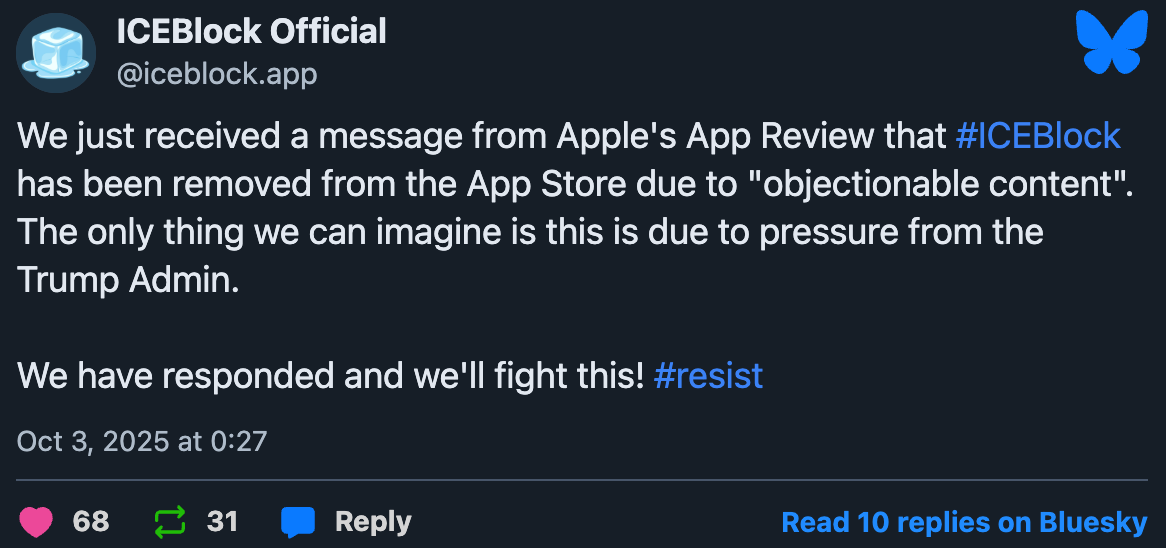The width and height of the screenshot is (1166, 548).
Task: Follow the #resist hashtag link
Action: 708,376
